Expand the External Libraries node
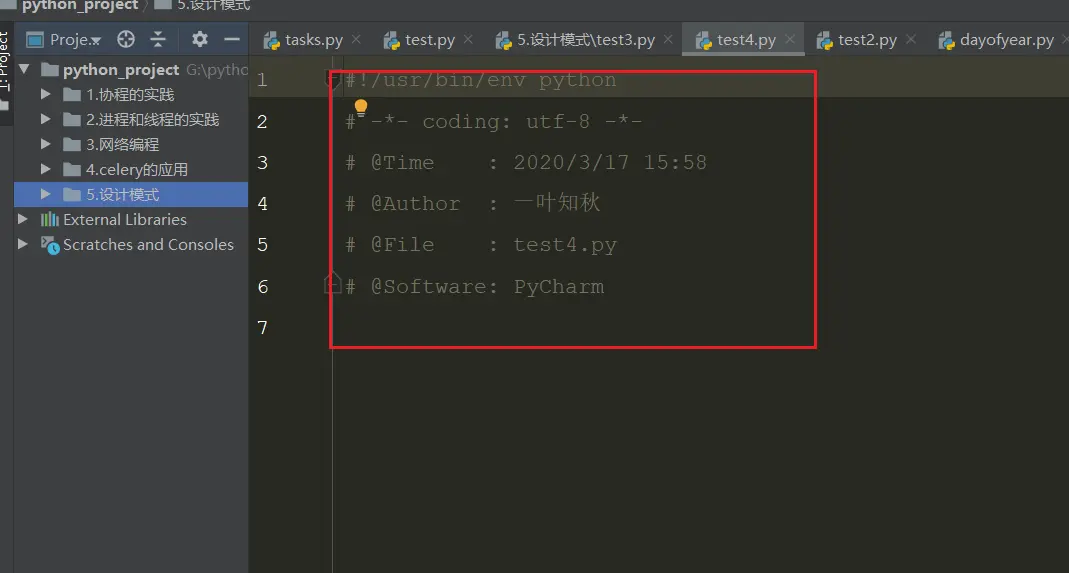 pos(24,220)
